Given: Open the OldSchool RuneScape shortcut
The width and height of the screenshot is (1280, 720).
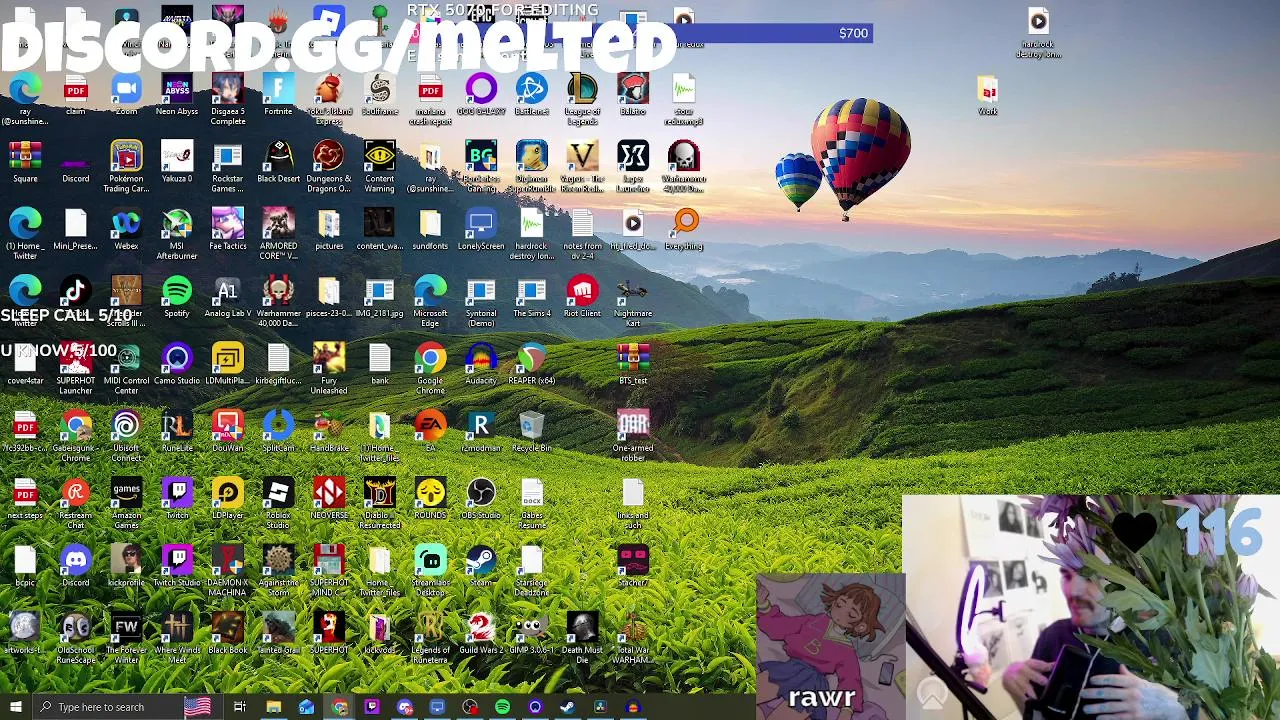Looking at the screenshot, I should [x=76, y=636].
